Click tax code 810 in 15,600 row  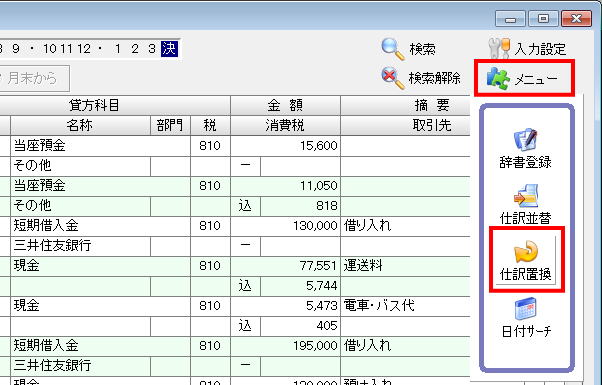click(x=210, y=146)
